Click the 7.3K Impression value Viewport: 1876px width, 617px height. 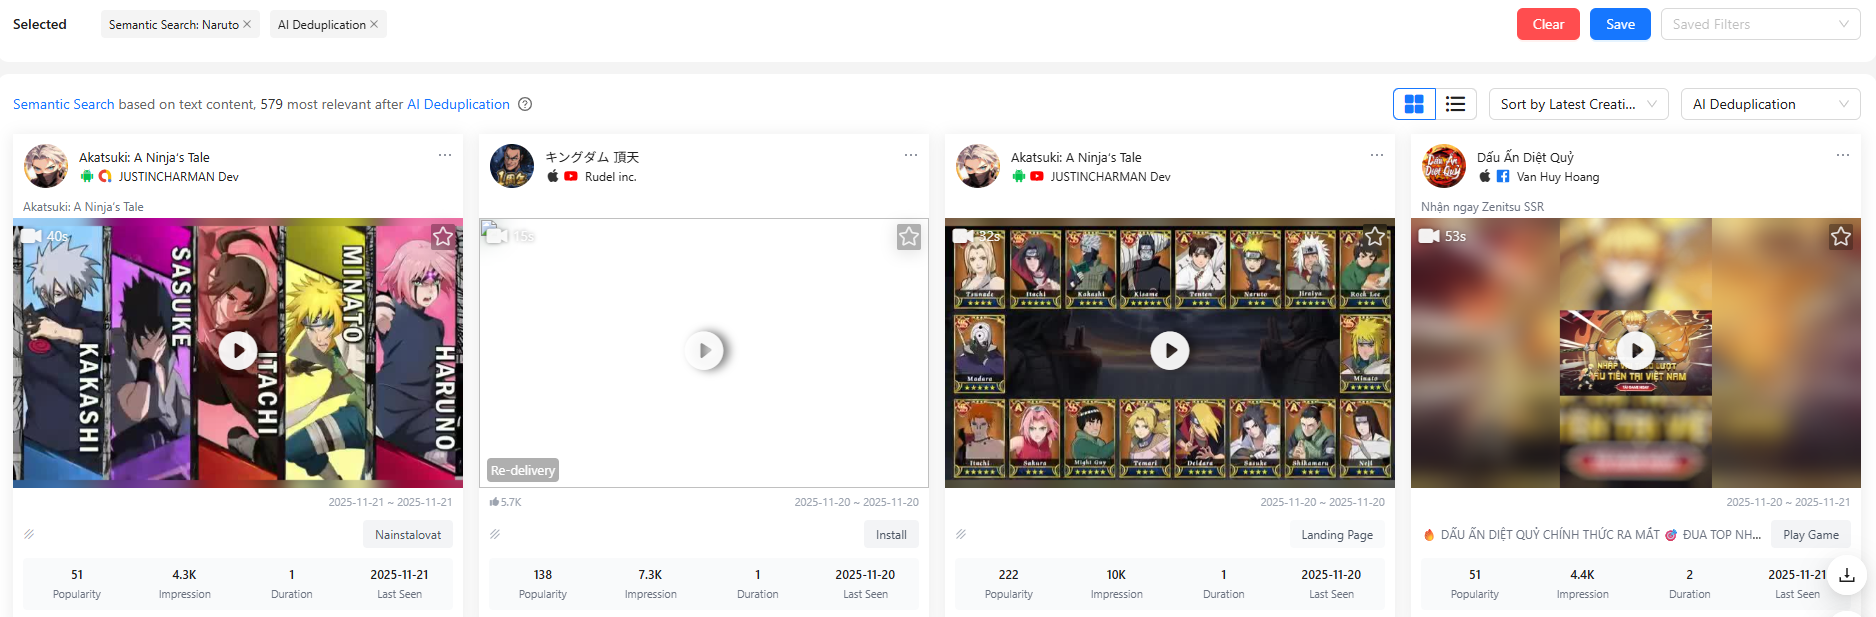(651, 574)
